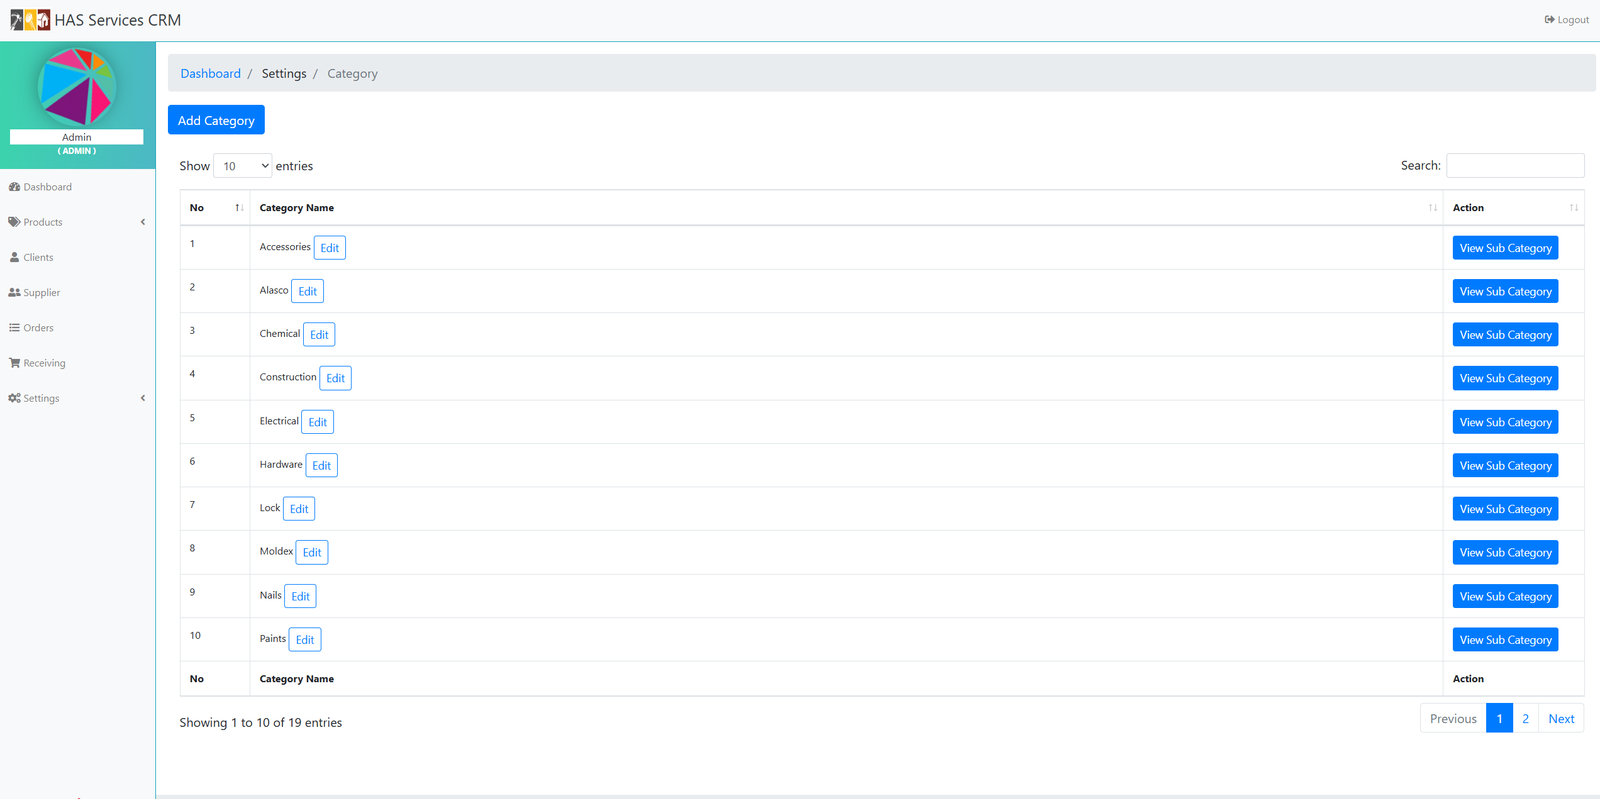Screen dimensions: 1600x799
Task: Expand the Products submenu chevron
Action: pyautogui.click(x=143, y=222)
